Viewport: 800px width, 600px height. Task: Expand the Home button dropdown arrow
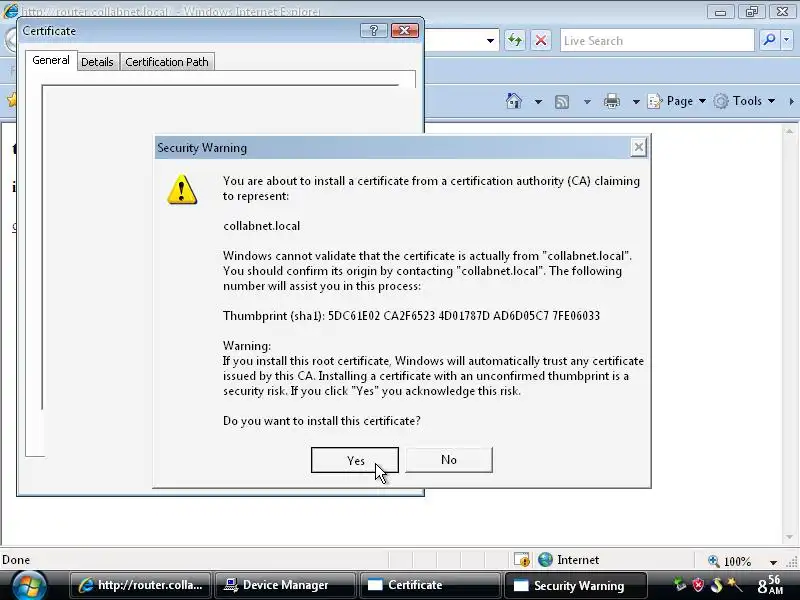(538, 102)
